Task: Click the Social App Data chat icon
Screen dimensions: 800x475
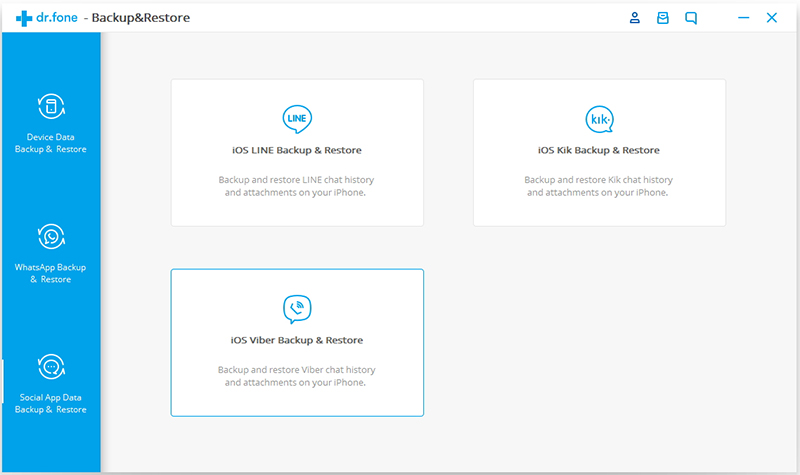Action: click(51, 367)
